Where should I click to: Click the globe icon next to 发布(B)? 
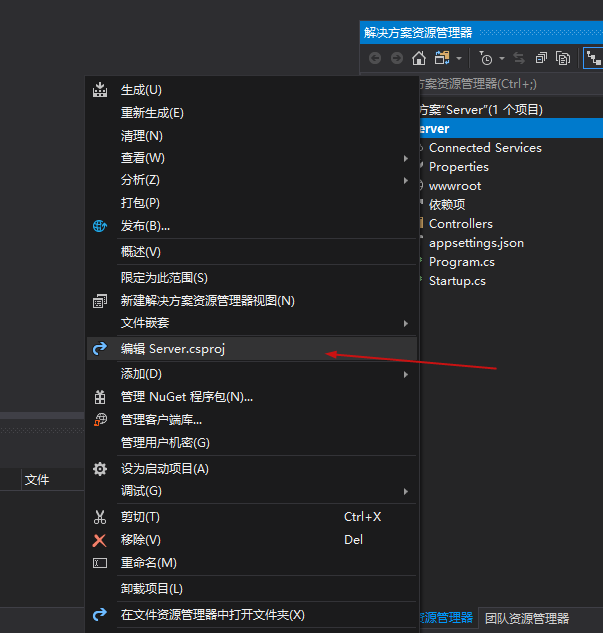[100, 226]
